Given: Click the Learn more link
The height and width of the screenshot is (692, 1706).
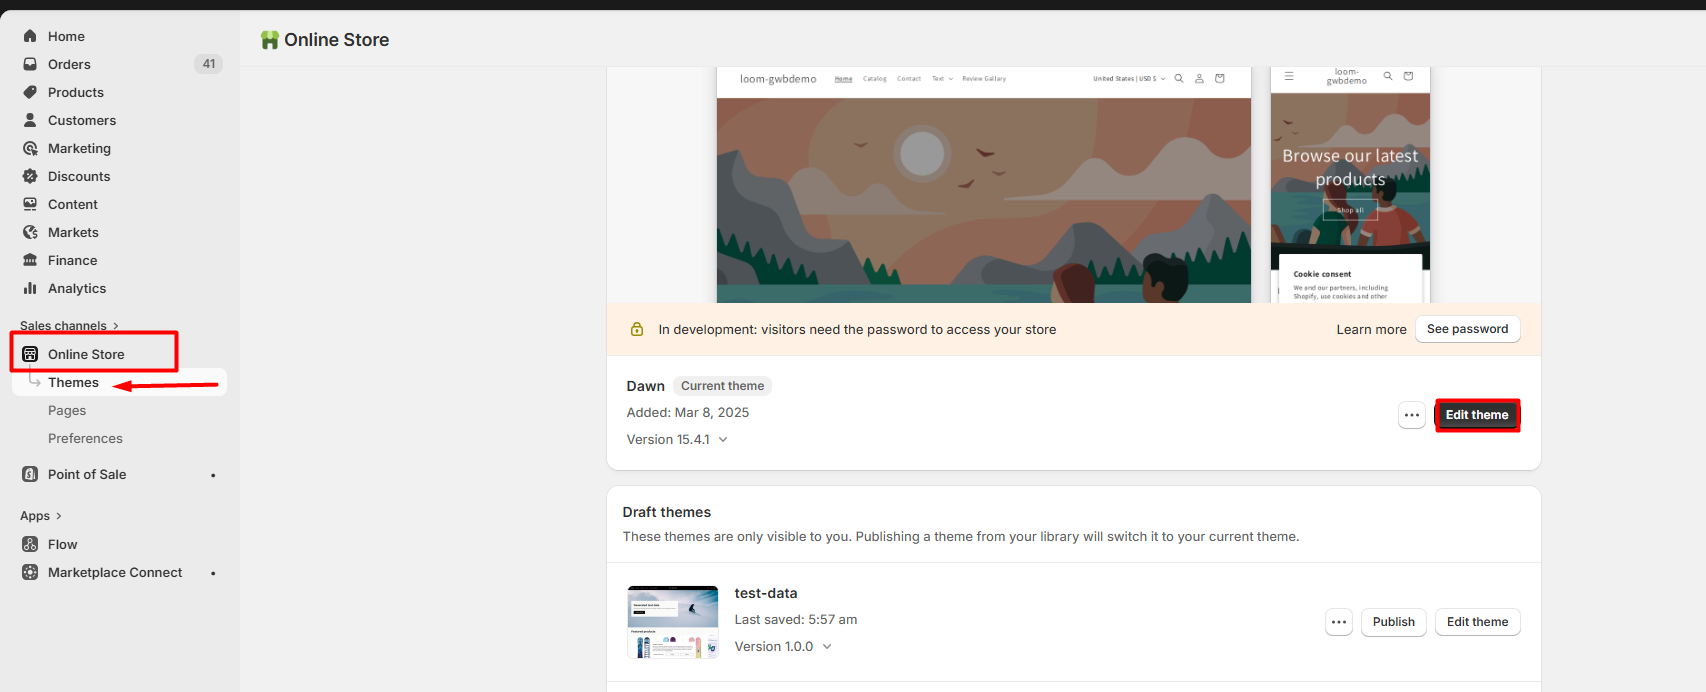Looking at the screenshot, I should click(x=1371, y=330).
